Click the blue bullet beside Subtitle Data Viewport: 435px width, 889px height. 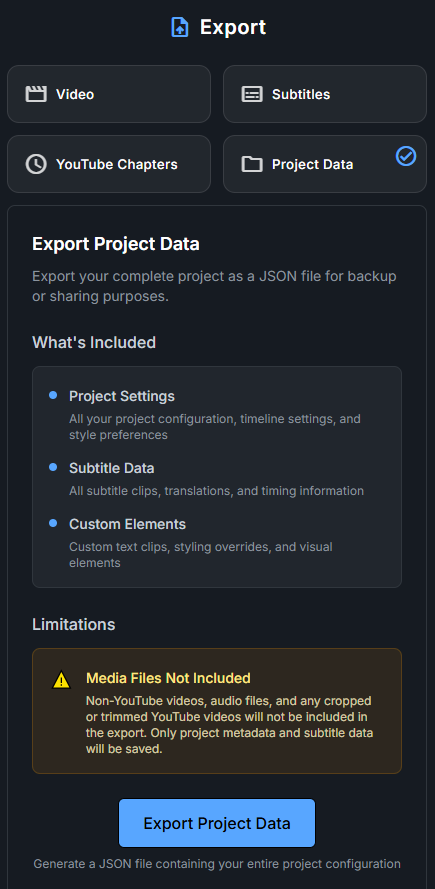tap(53, 467)
